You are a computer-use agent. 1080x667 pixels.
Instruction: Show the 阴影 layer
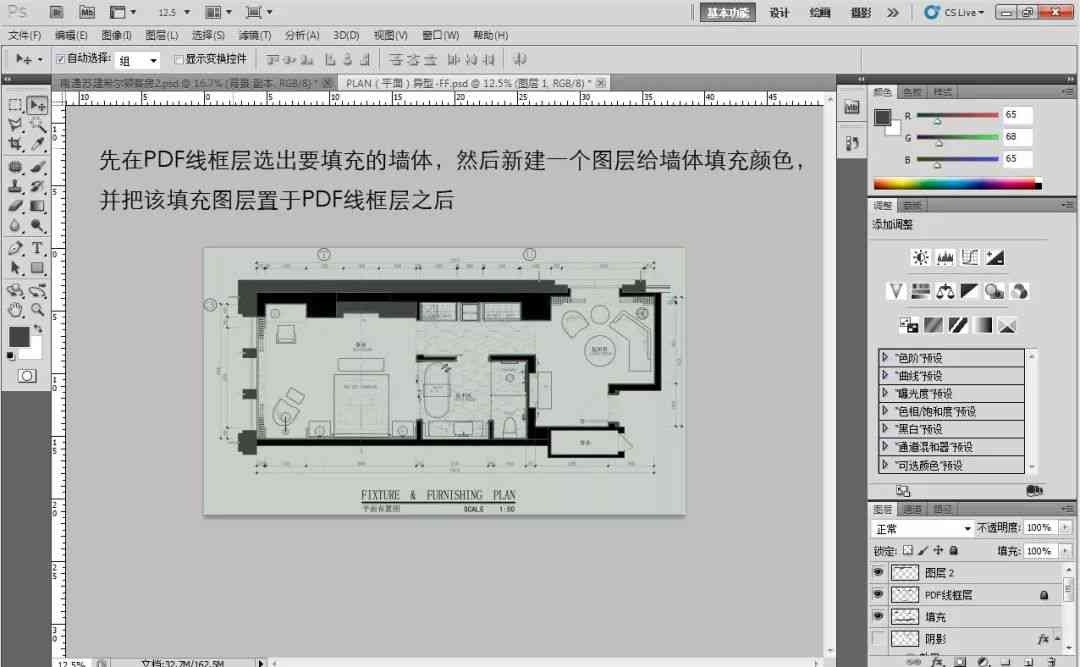(878, 639)
